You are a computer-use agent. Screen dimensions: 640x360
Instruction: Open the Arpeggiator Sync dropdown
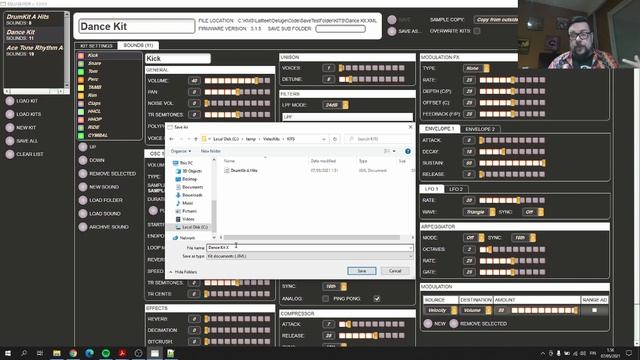pos(524,238)
